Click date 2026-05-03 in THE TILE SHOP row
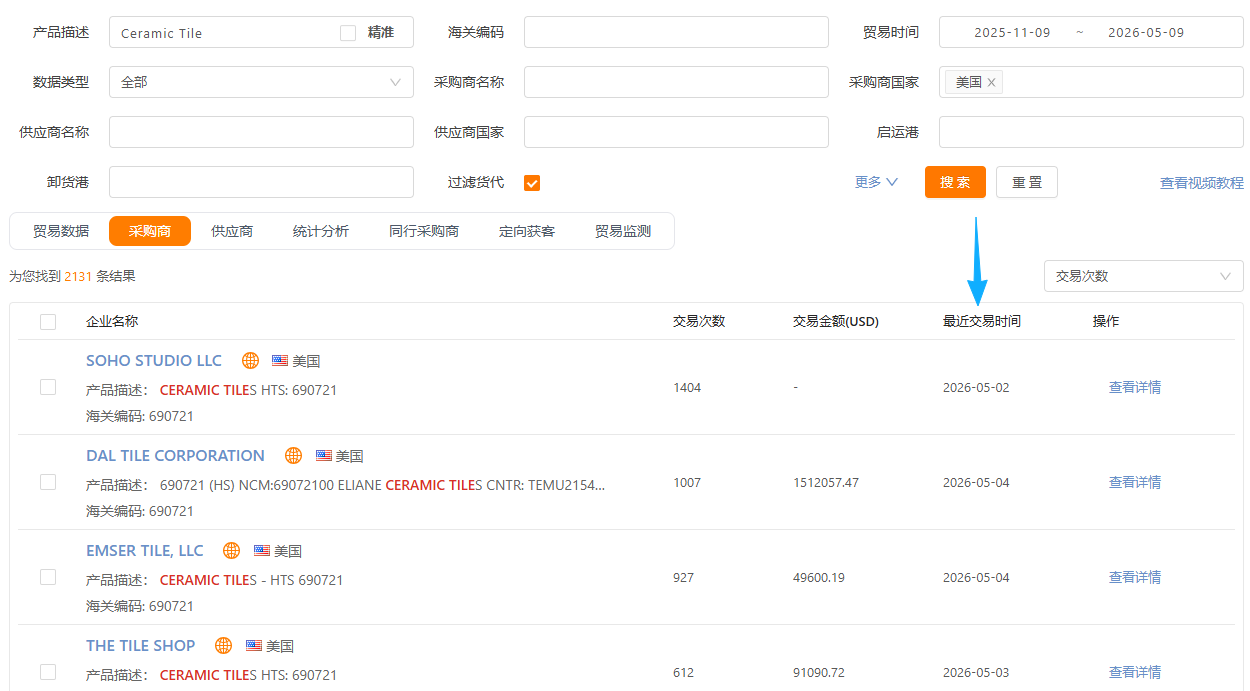 pyautogui.click(x=976, y=673)
